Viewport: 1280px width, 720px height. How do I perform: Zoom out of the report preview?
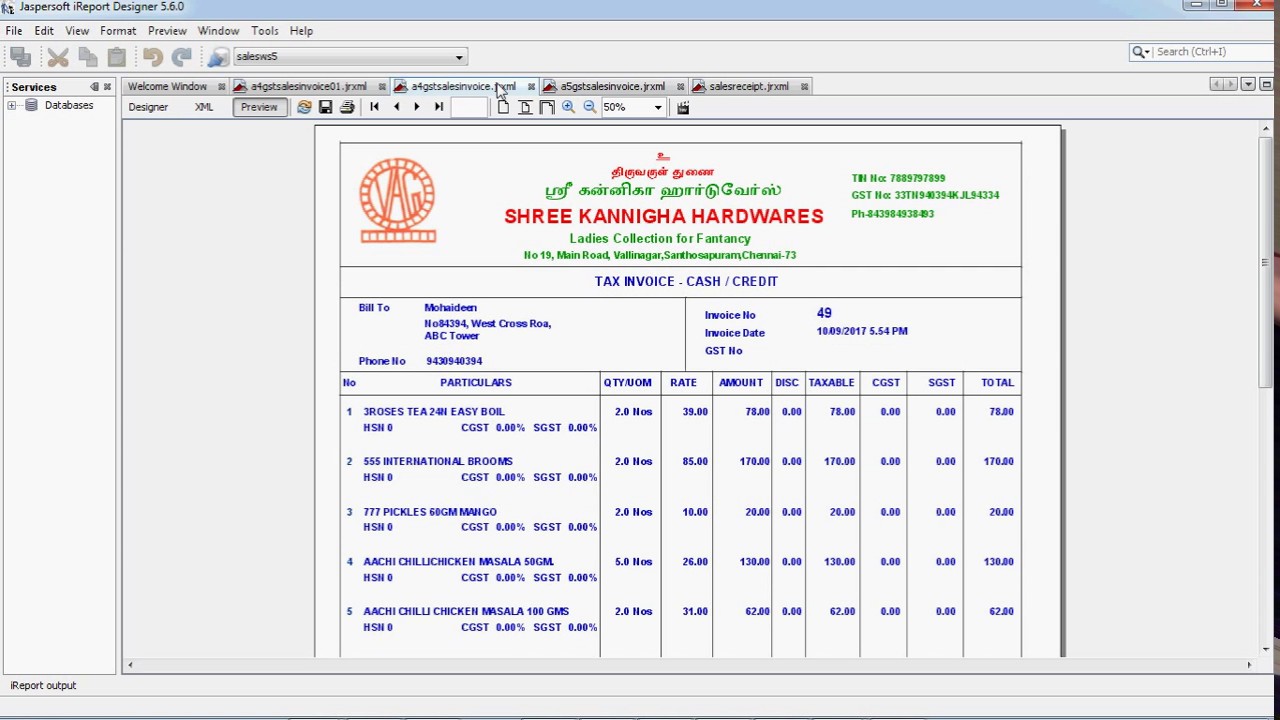589,107
